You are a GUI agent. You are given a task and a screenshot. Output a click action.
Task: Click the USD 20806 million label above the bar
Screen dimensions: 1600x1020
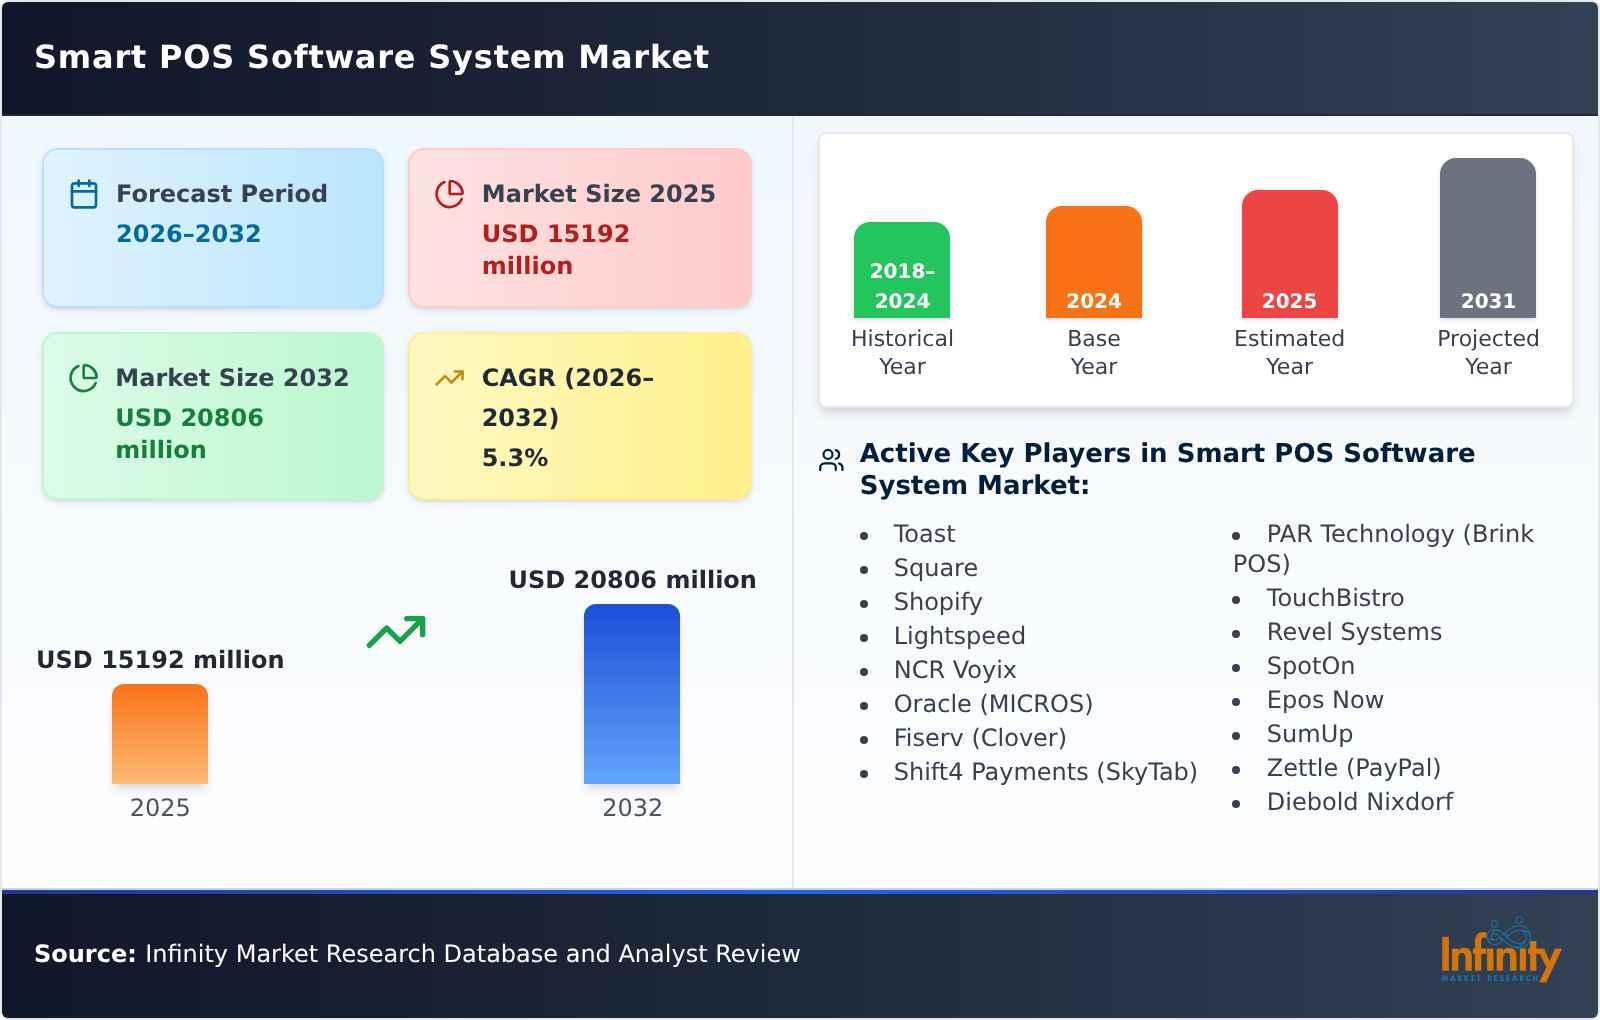click(633, 579)
